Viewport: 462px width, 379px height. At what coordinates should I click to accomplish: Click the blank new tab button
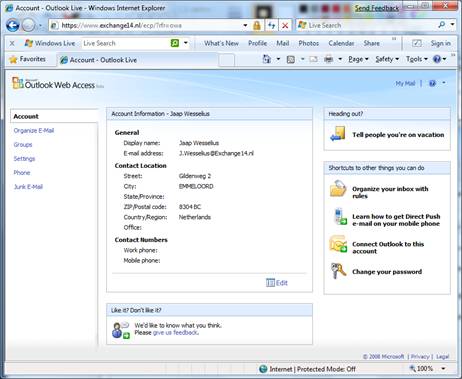coord(227,60)
